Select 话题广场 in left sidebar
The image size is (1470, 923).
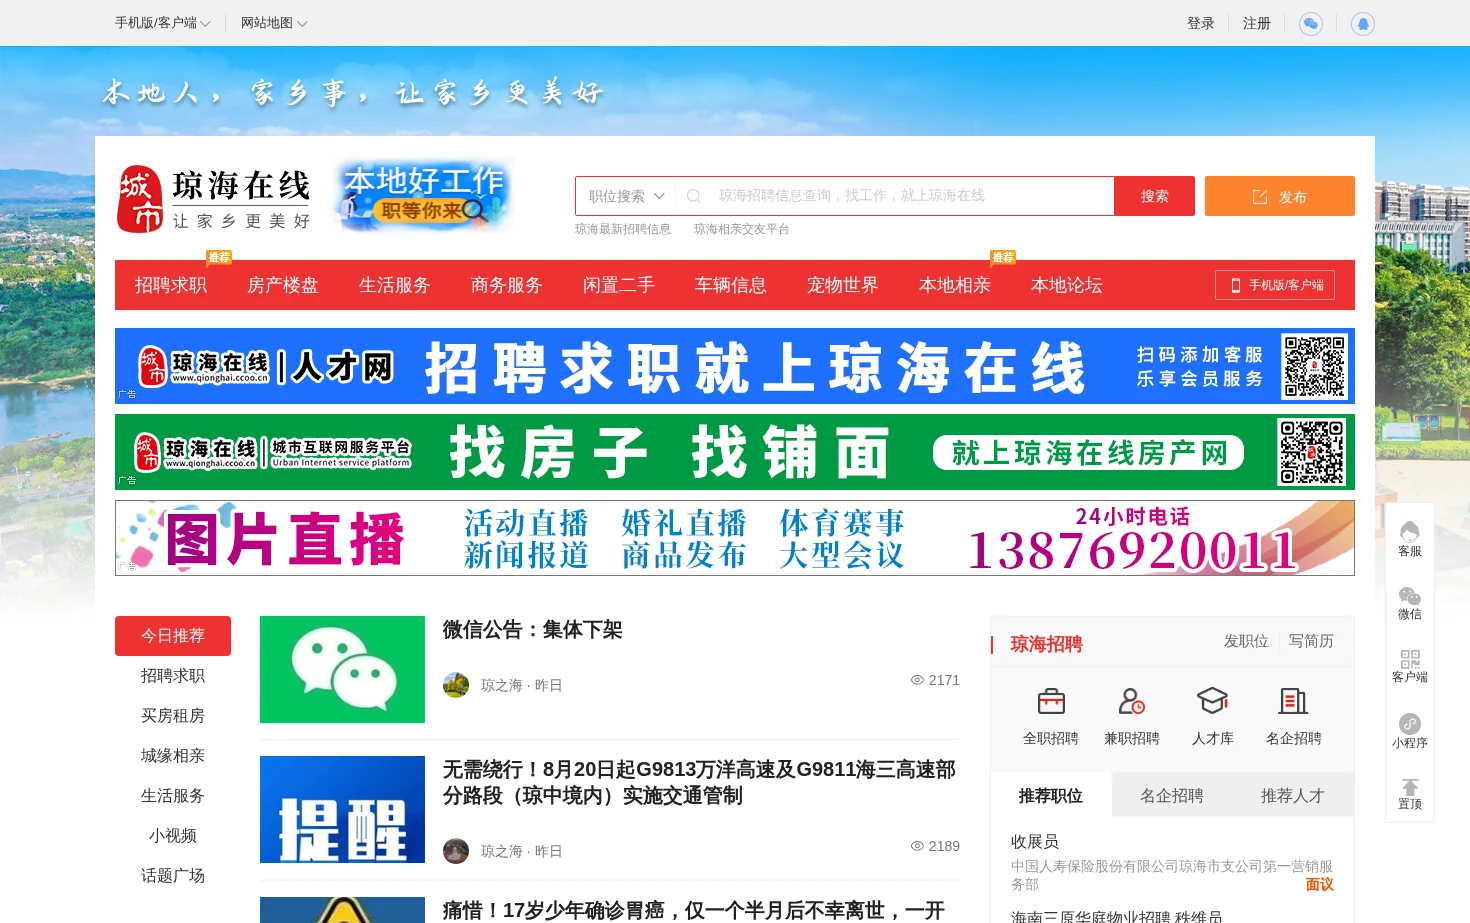(x=173, y=876)
